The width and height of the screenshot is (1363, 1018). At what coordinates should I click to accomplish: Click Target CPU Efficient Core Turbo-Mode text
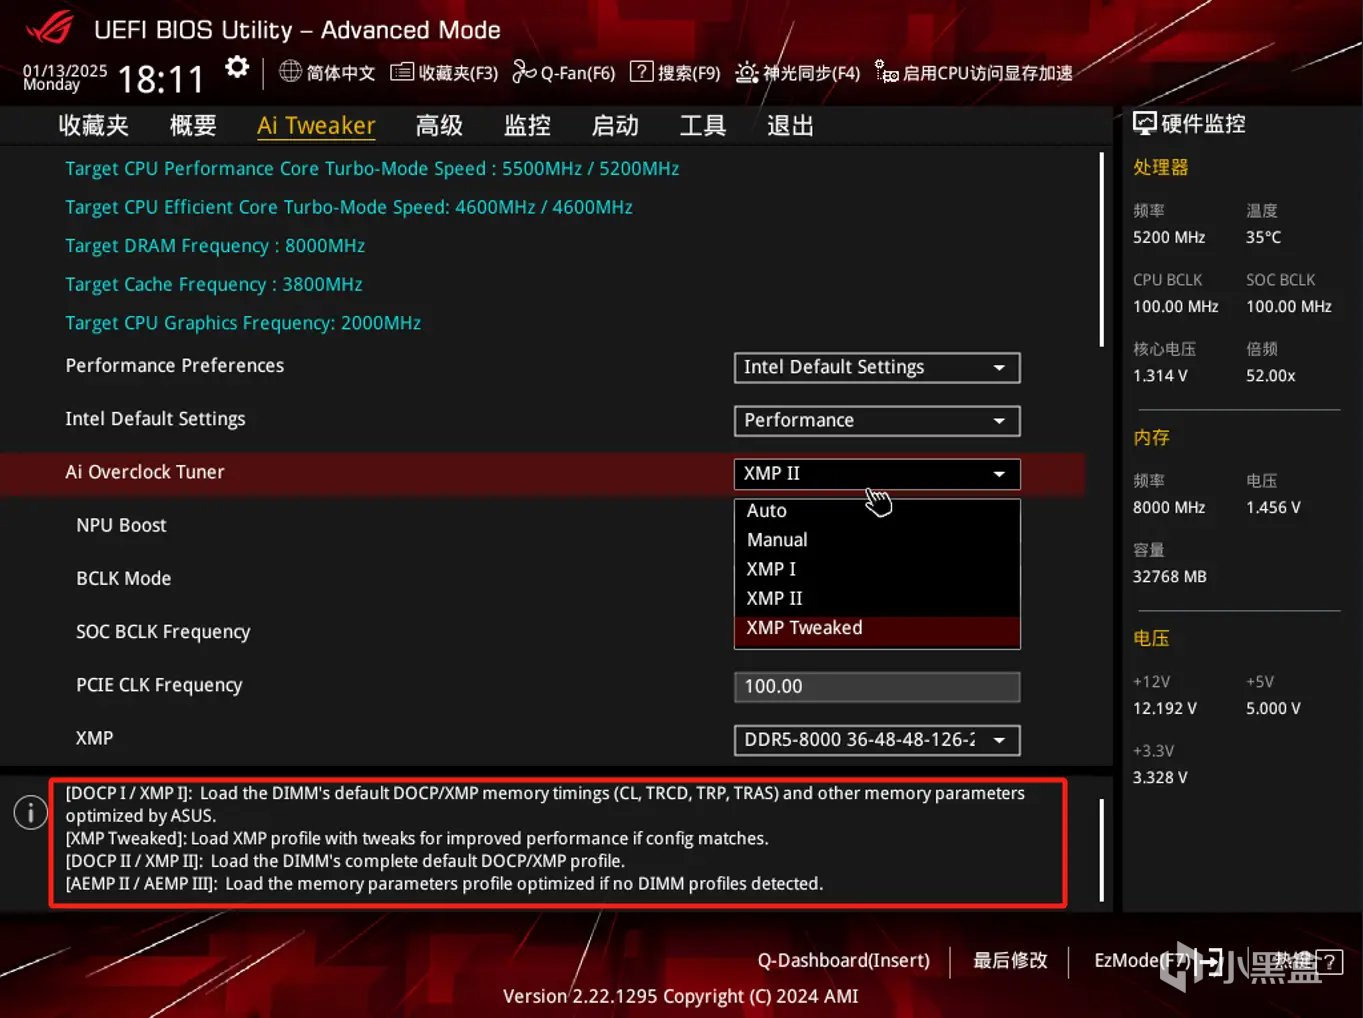coord(349,207)
